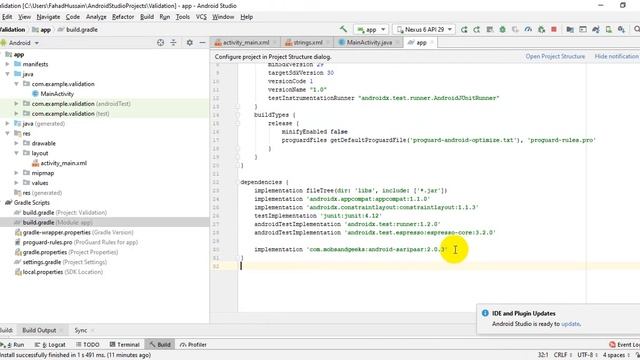The width and height of the screenshot is (640, 360).
Task: Open the Refactor menu
Action: [x=123, y=17]
